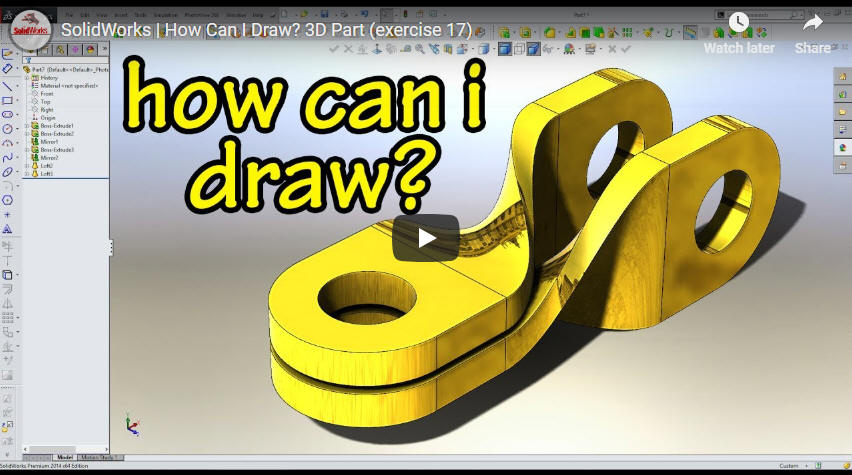This screenshot has height=475, width=852.
Task: Expand the Boss-Extrude2 feature node
Action: [27, 134]
